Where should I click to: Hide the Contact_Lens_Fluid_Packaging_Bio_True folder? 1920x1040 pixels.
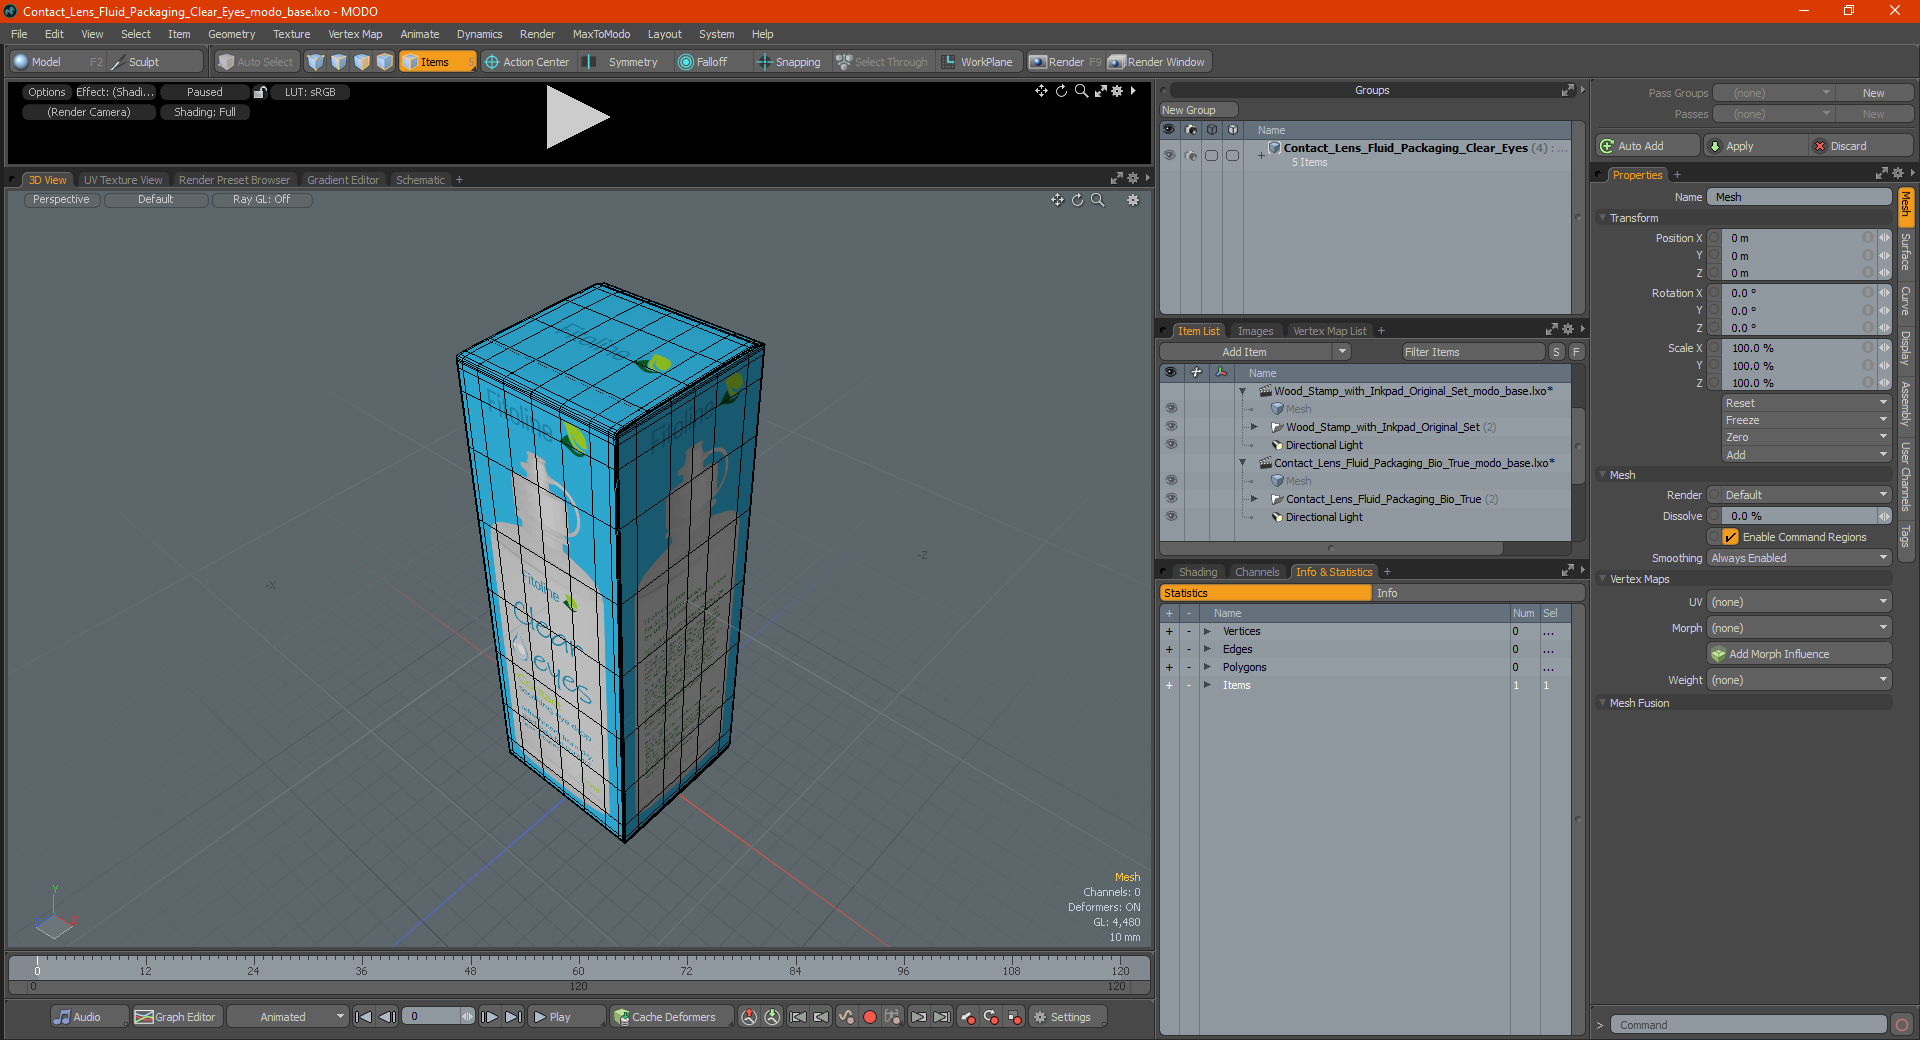pyautogui.click(x=1170, y=499)
